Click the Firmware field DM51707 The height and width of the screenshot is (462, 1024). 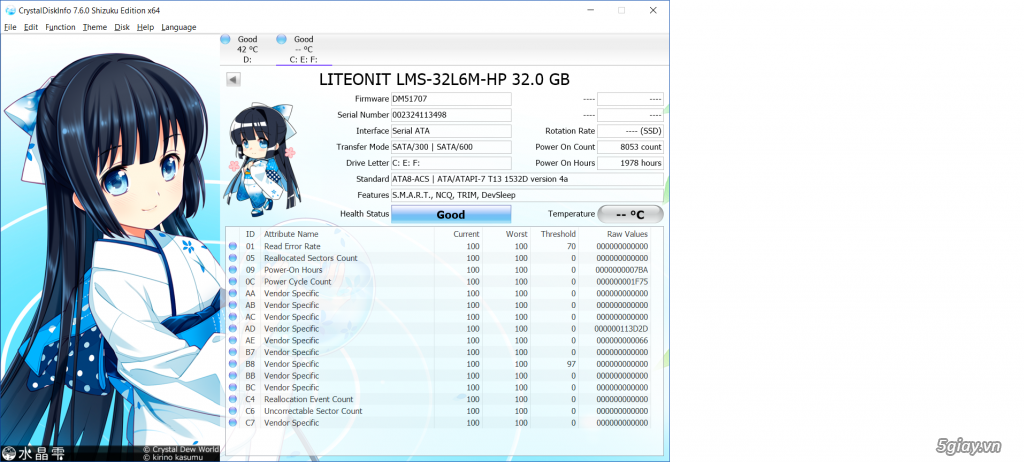coord(450,99)
